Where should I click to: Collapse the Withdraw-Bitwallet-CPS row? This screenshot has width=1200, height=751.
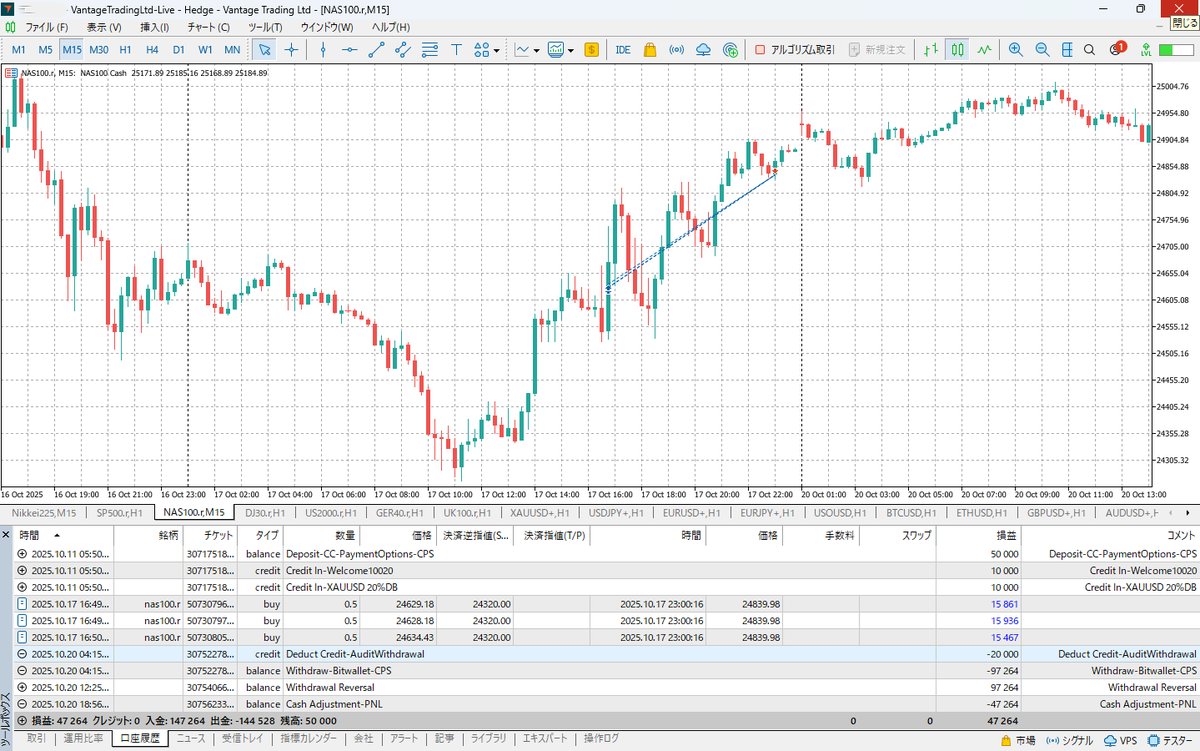23,670
